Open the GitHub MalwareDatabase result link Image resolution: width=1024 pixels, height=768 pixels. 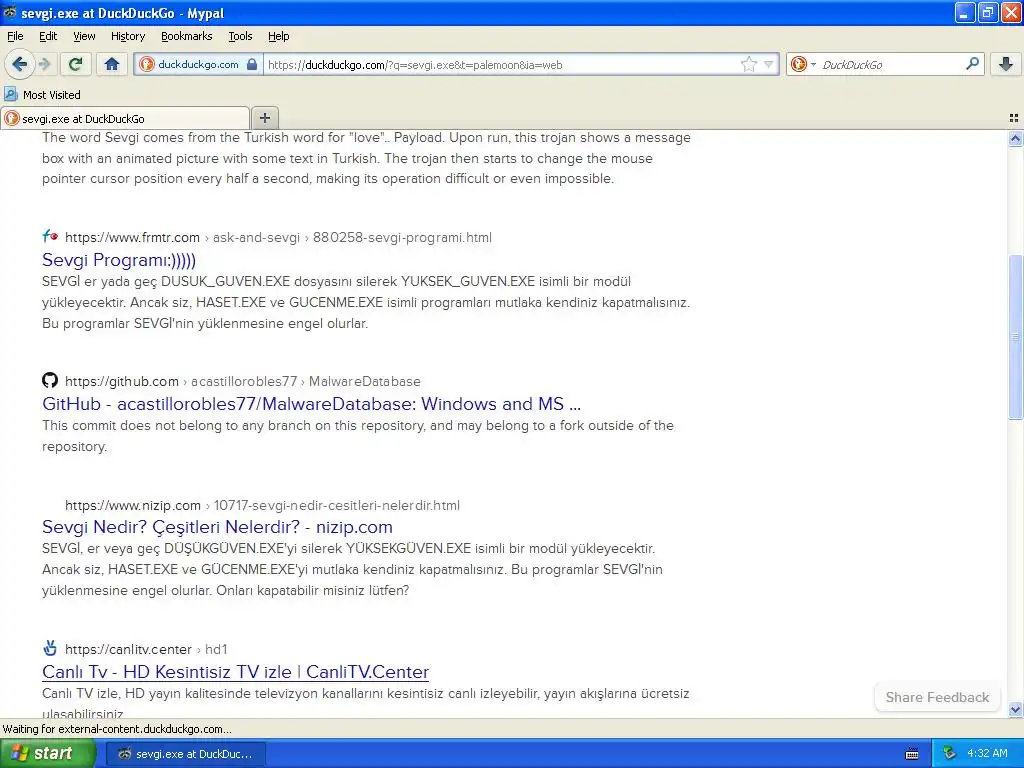click(312, 404)
